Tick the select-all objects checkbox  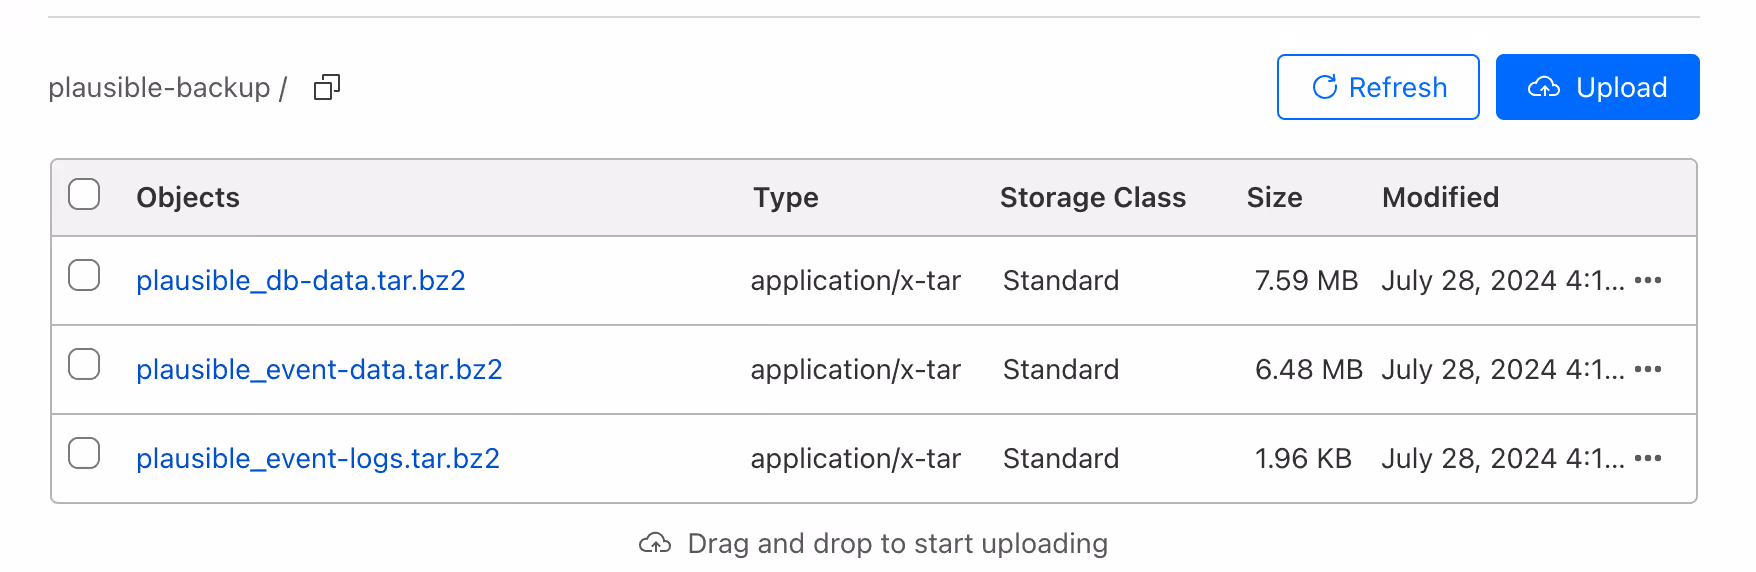(x=84, y=194)
